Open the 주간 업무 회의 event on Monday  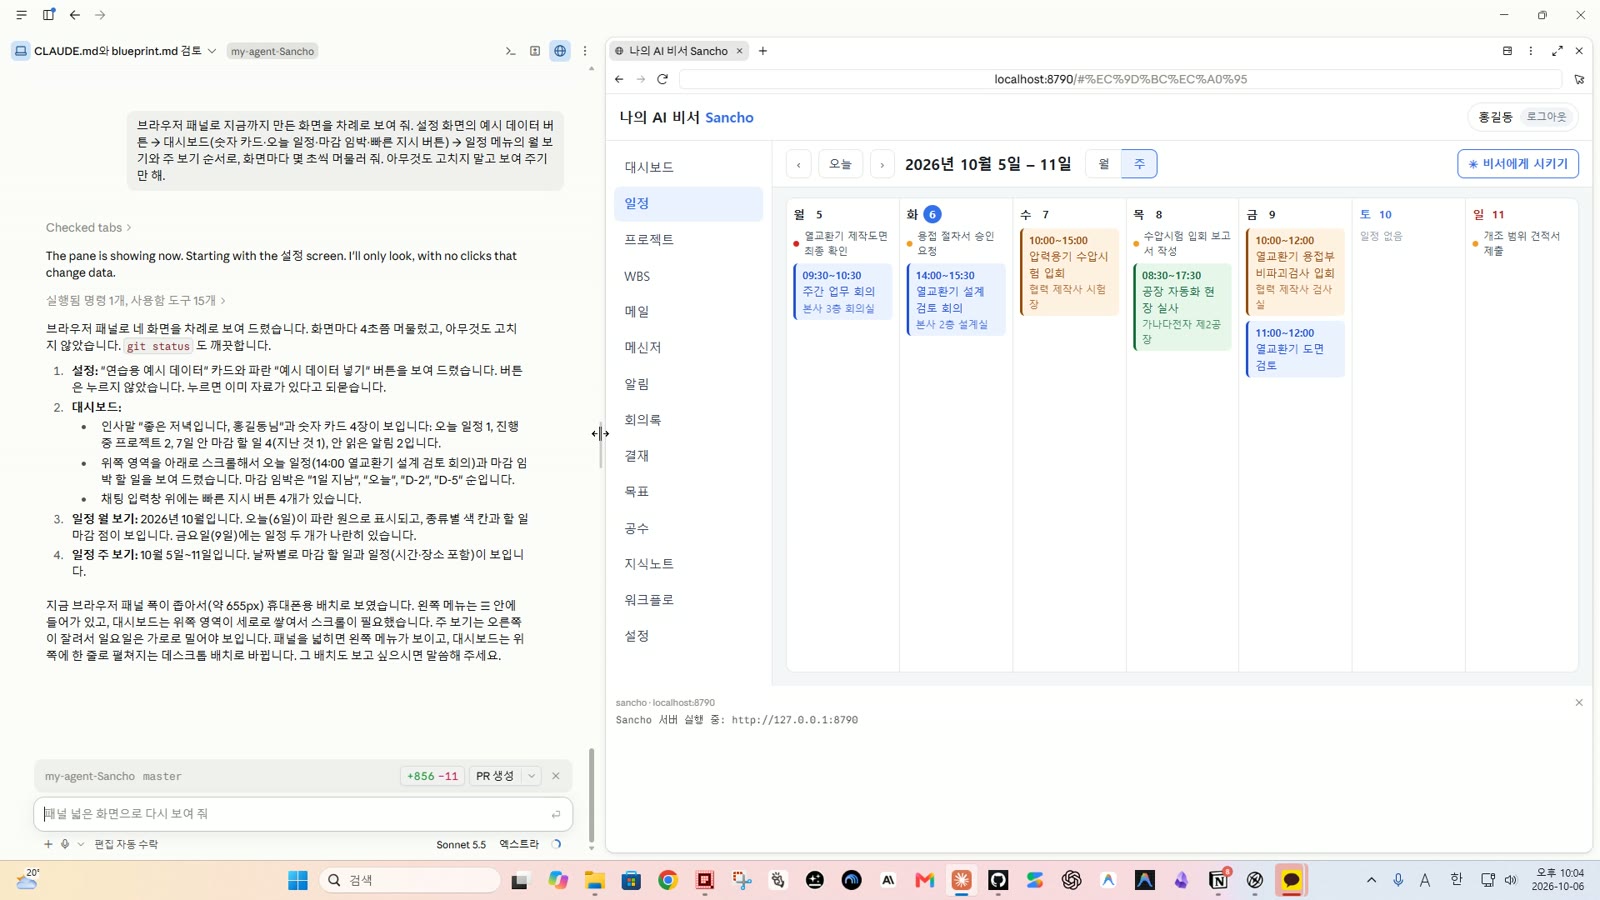[x=843, y=291]
